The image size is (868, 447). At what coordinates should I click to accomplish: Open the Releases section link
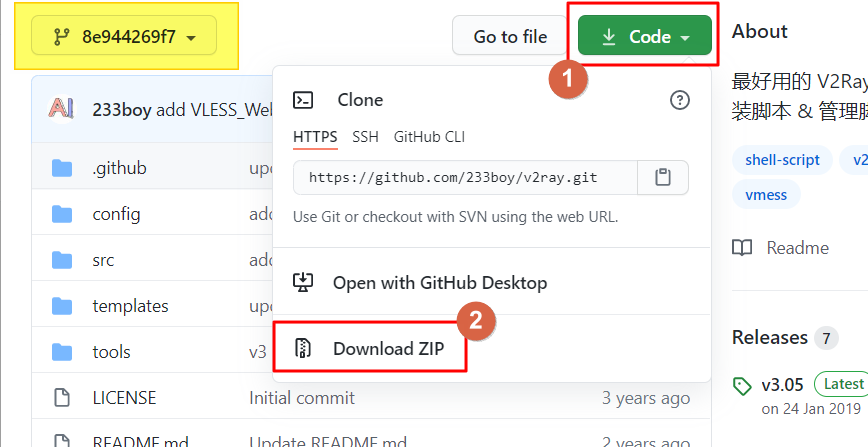click(769, 338)
